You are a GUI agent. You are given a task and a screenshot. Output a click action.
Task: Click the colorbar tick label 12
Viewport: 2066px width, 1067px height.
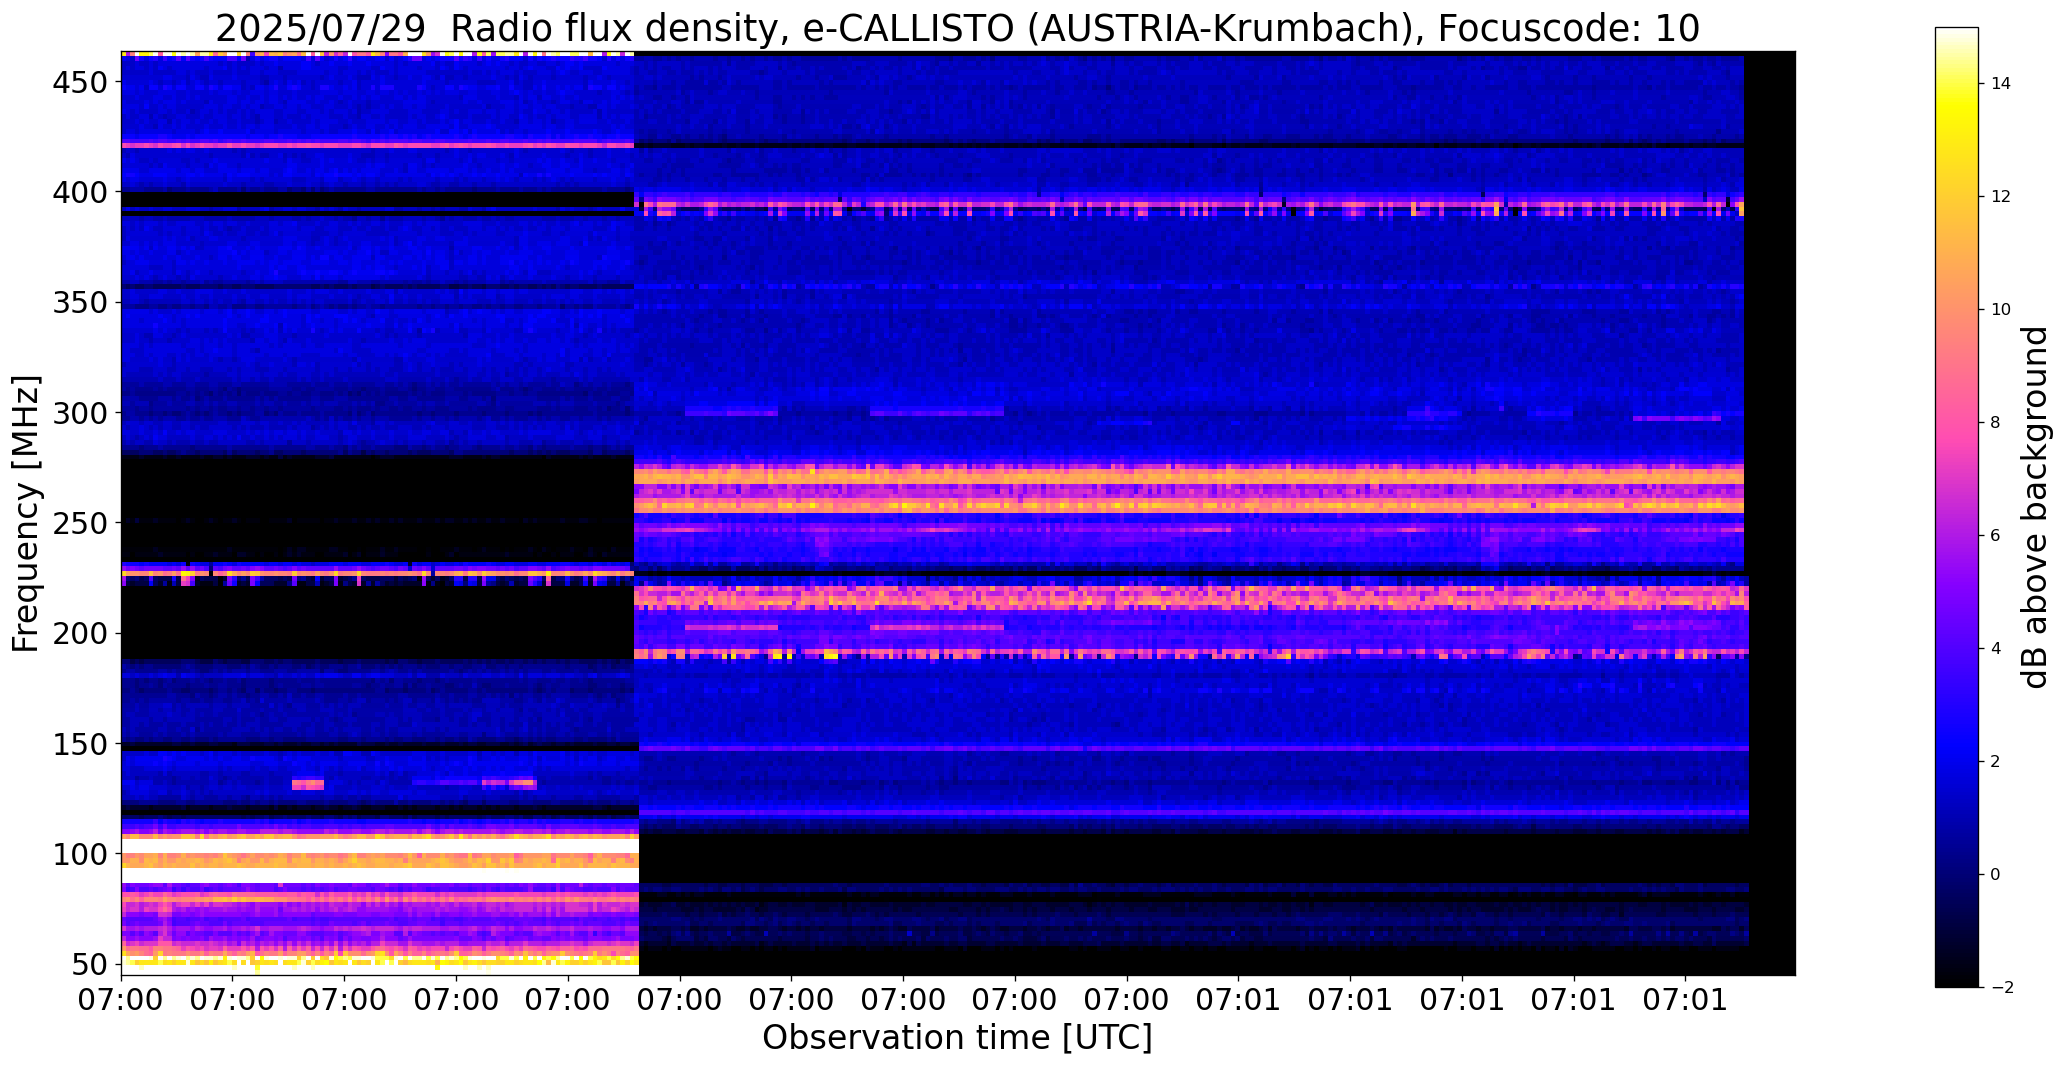2001,197
